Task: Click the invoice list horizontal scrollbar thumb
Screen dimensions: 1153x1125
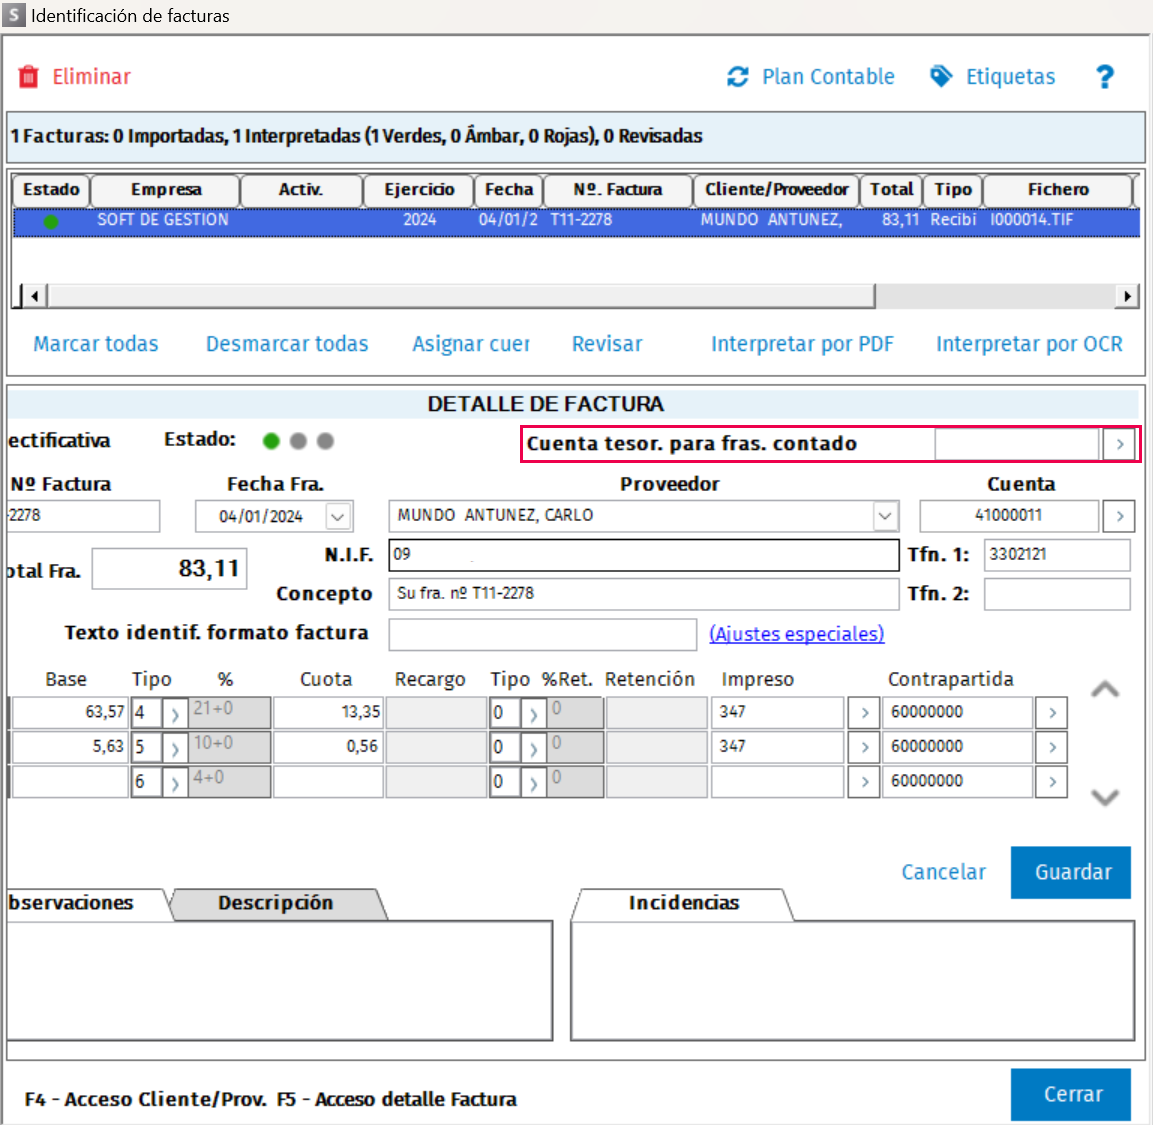Action: point(461,296)
